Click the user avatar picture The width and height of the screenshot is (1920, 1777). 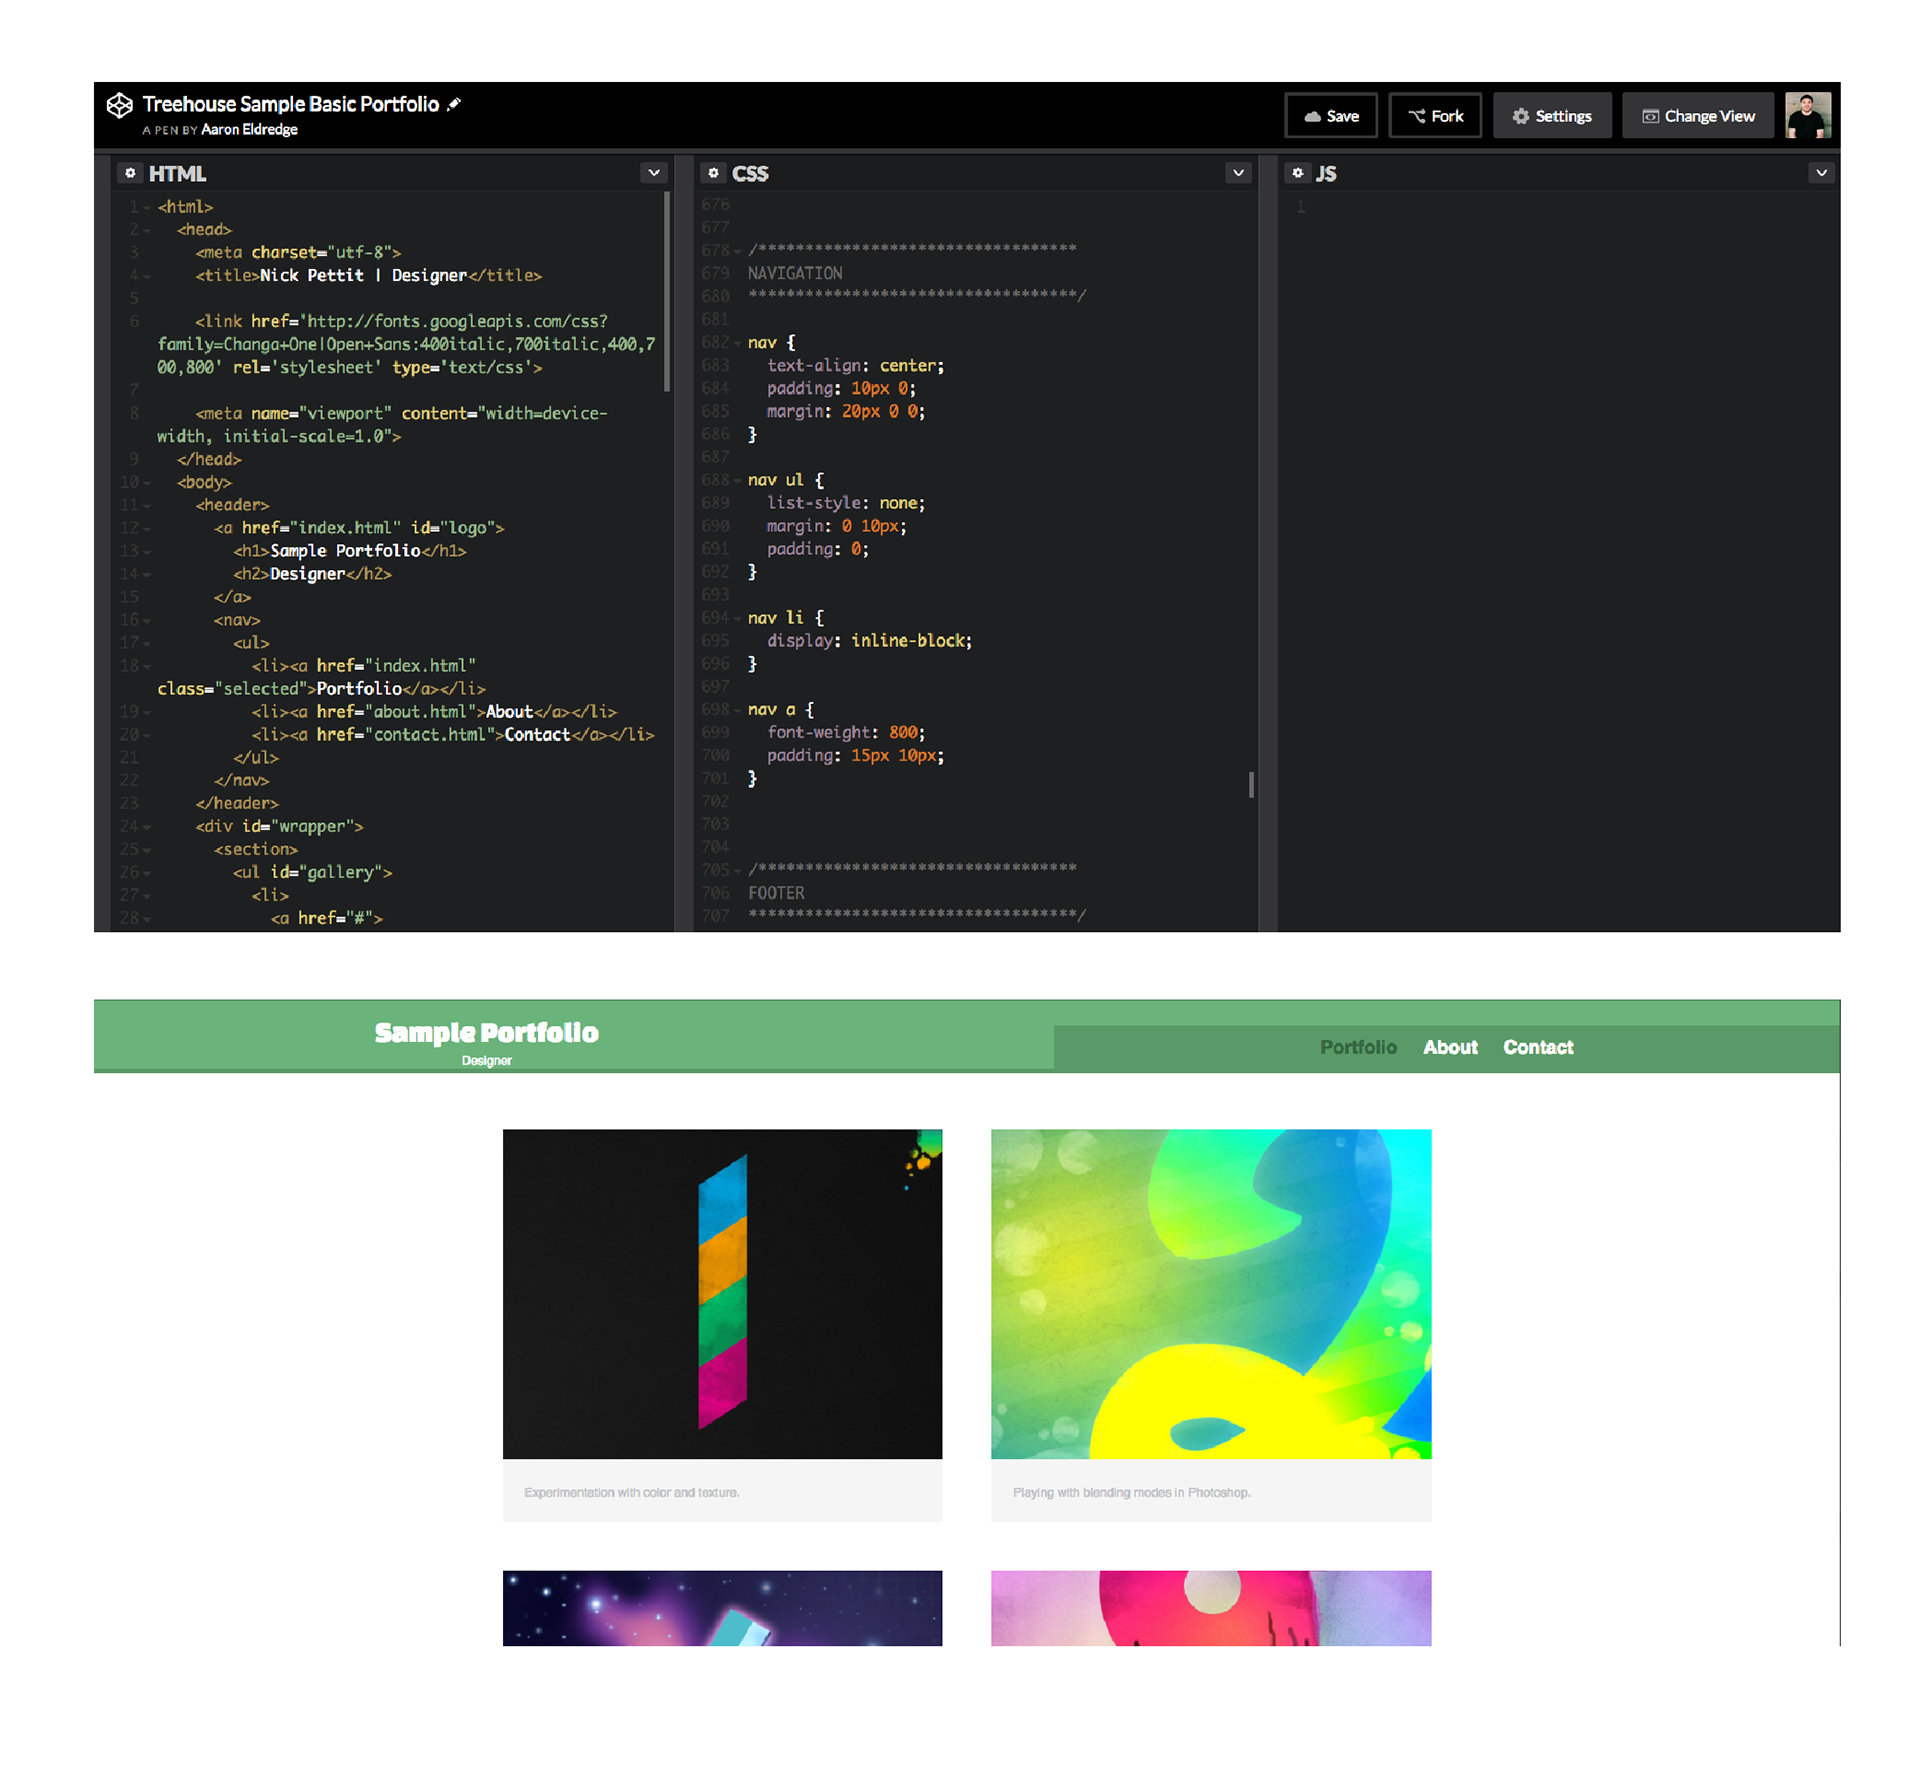(1807, 115)
